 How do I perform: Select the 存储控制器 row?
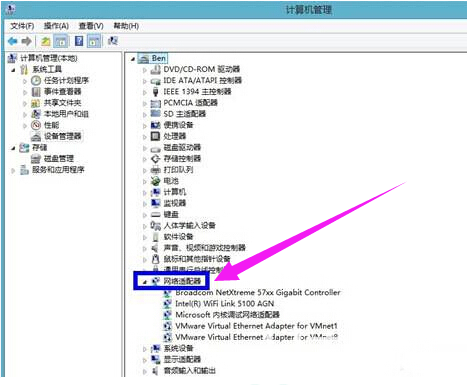pyautogui.click(x=182, y=159)
